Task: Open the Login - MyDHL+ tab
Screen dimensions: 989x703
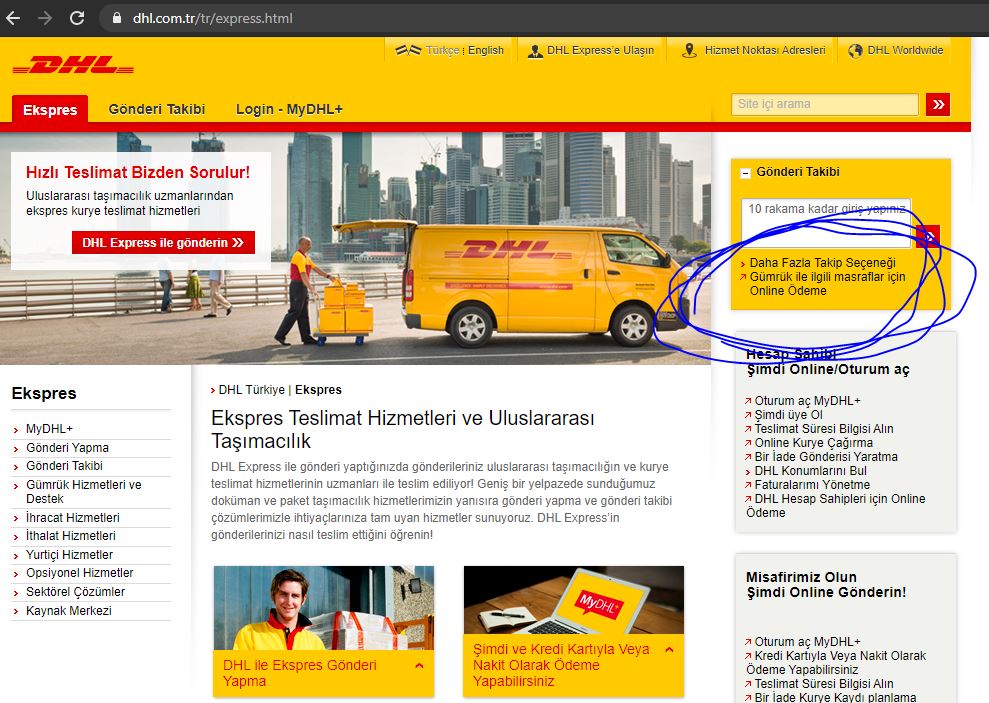Action: 290,109
